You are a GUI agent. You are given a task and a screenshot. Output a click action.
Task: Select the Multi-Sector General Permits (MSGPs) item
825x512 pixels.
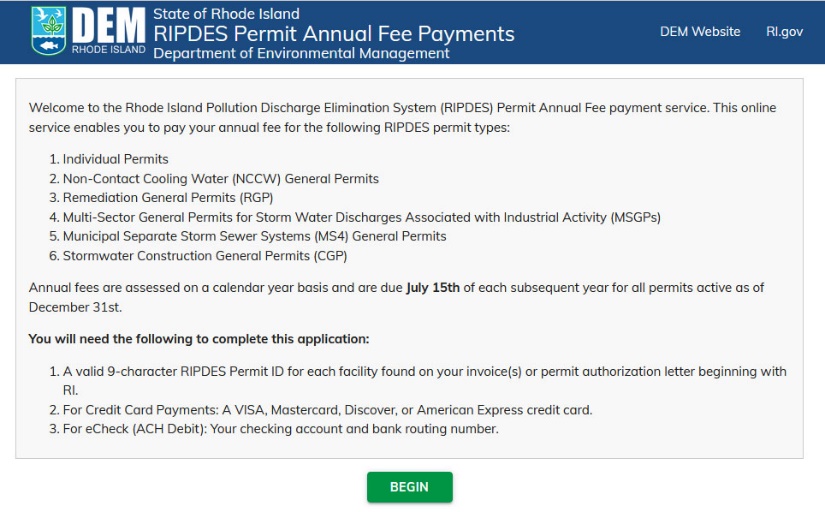[x=361, y=217]
